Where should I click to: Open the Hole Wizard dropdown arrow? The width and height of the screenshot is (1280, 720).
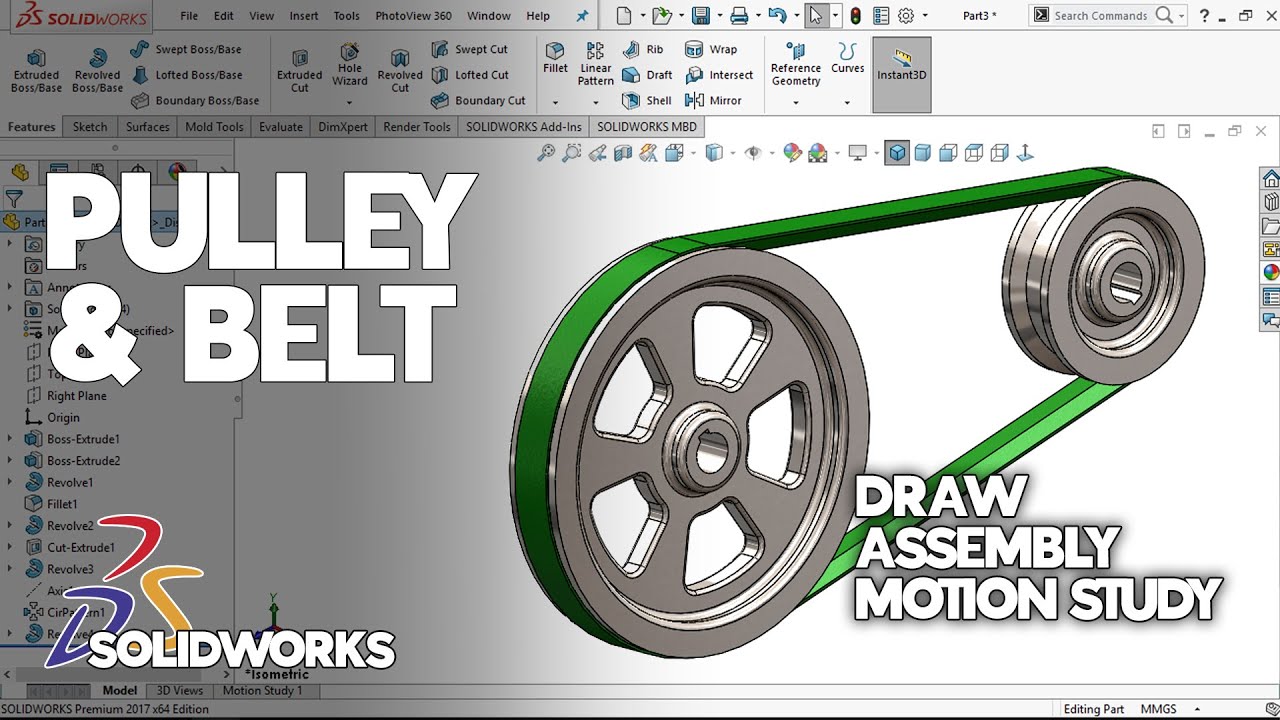pyautogui.click(x=350, y=103)
